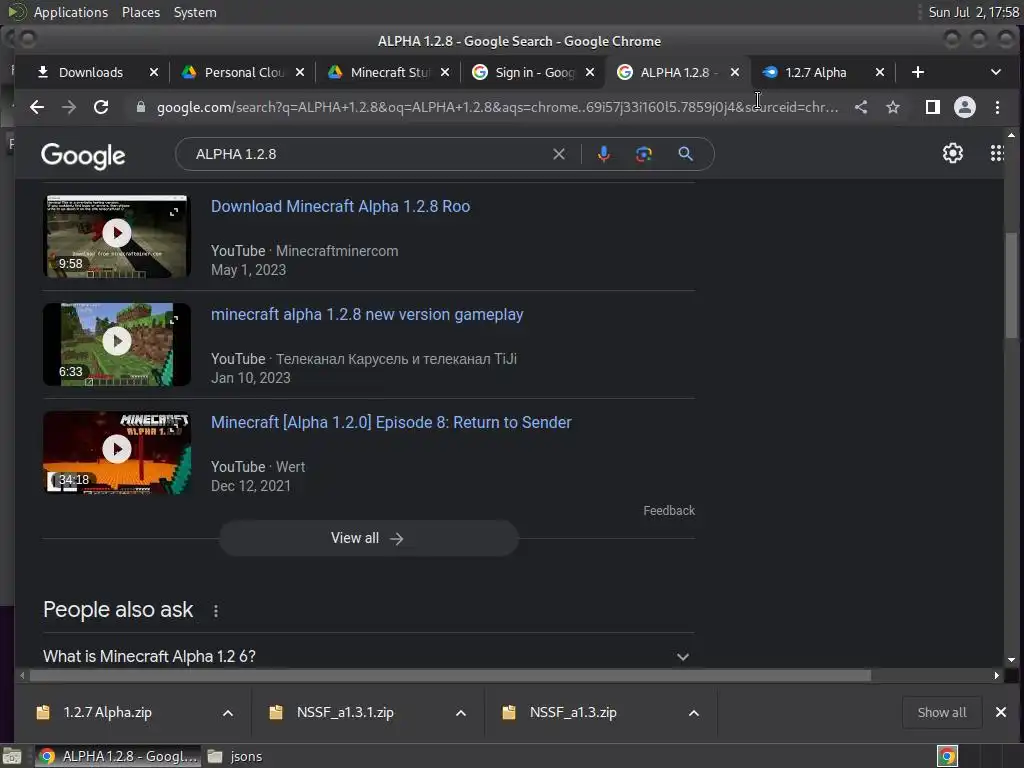1024x768 pixels.
Task: Open the side panel icon
Action: tap(933, 107)
